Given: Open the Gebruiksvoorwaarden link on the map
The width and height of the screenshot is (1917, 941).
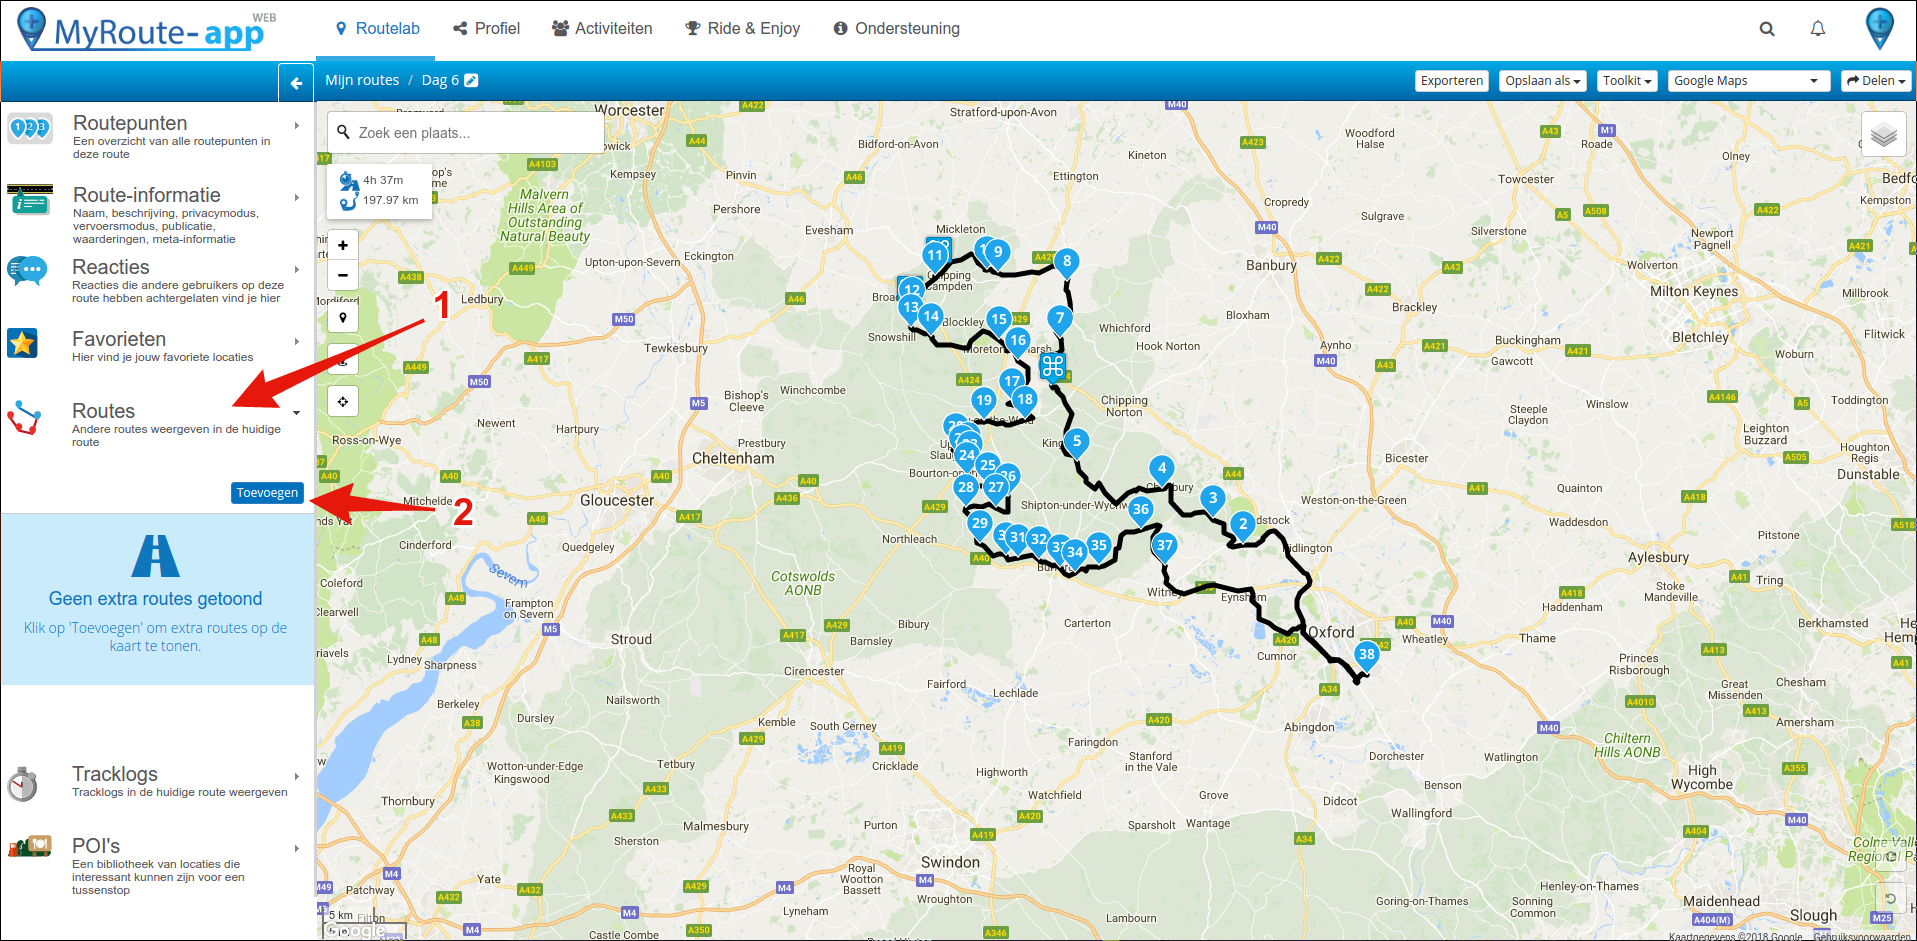Looking at the screenshot, I should 1861,936.
